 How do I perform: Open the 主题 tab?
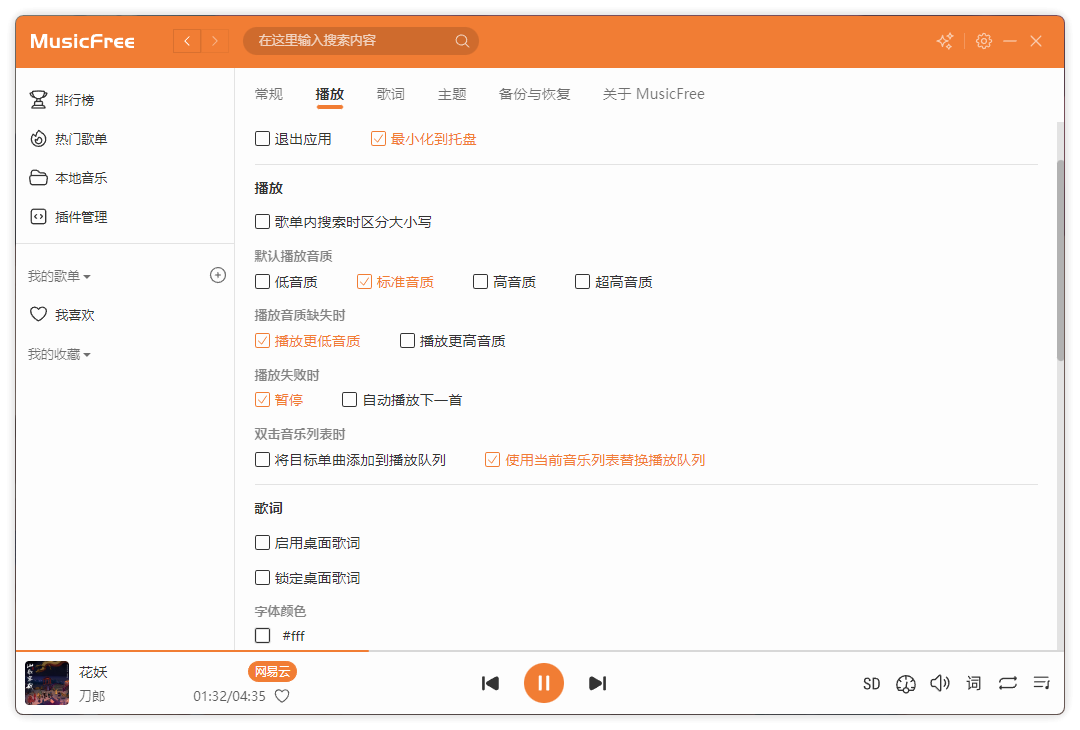point(452,94)
